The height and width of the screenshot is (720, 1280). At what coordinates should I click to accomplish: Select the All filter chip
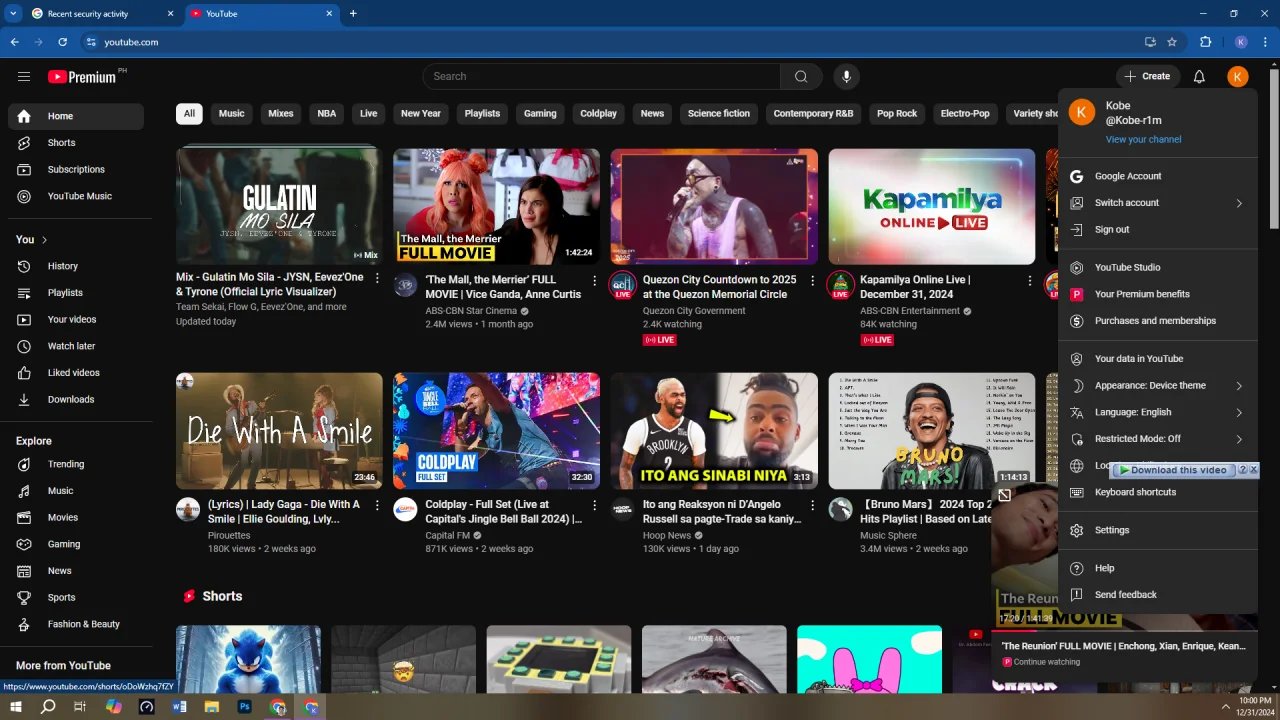(189, 114)
